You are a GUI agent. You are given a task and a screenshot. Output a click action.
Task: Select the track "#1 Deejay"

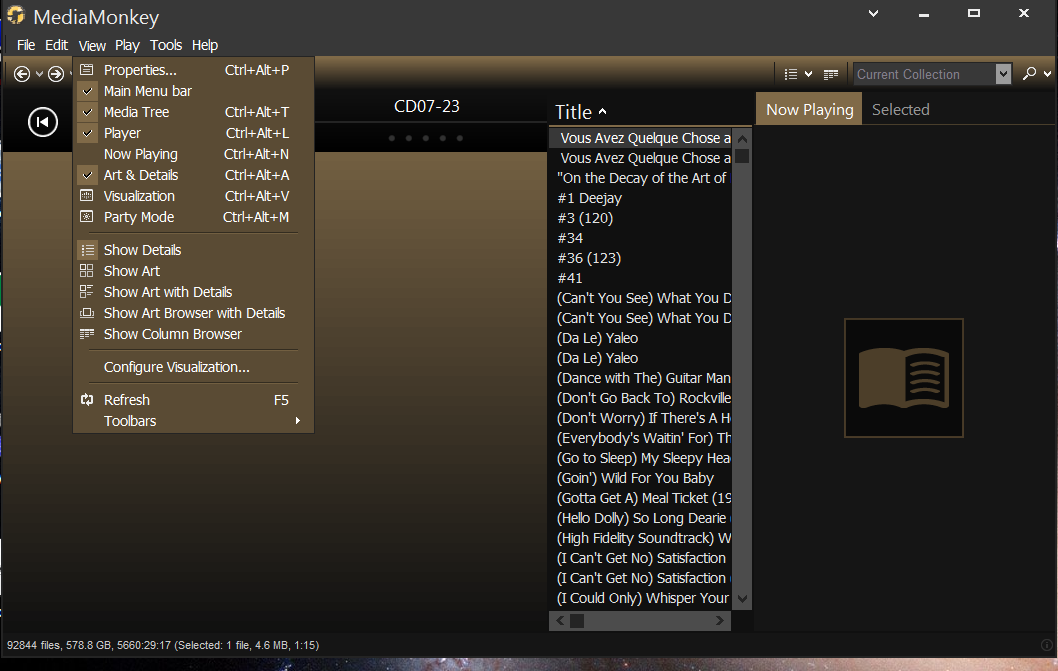[x=590, y=198]
